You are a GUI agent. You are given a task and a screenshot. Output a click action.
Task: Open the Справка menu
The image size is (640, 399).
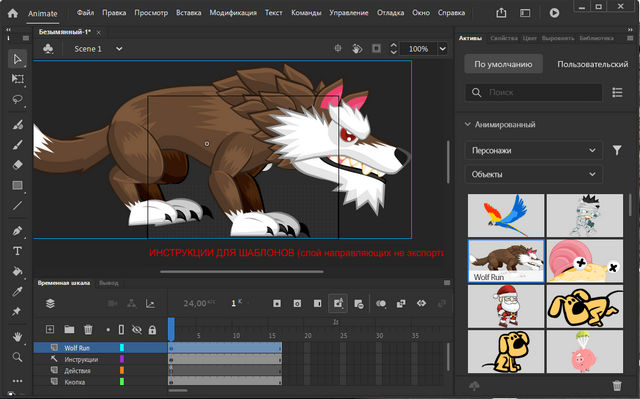click(451, 13)
